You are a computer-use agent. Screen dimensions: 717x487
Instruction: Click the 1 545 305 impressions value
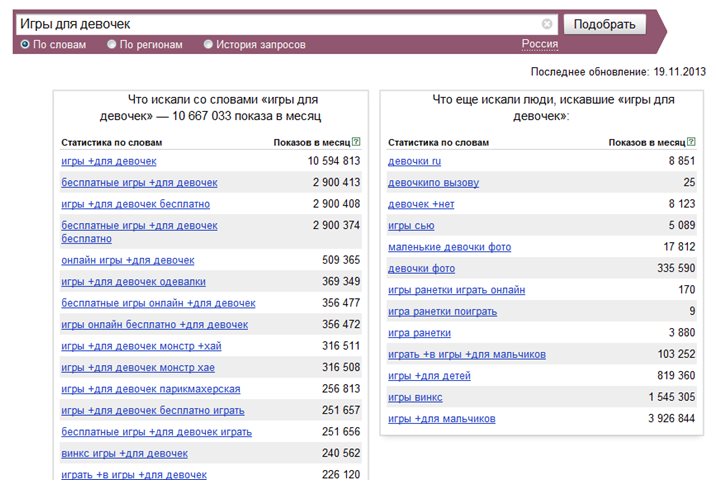click(671, 397)
